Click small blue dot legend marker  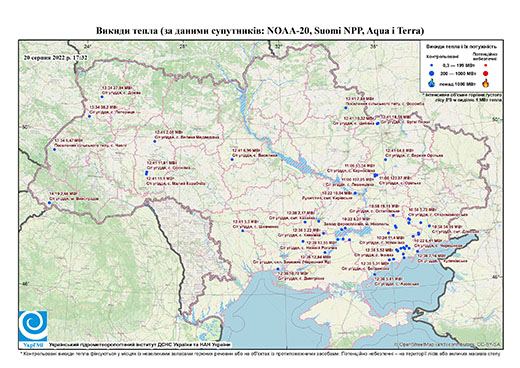(x=432, y=65)
